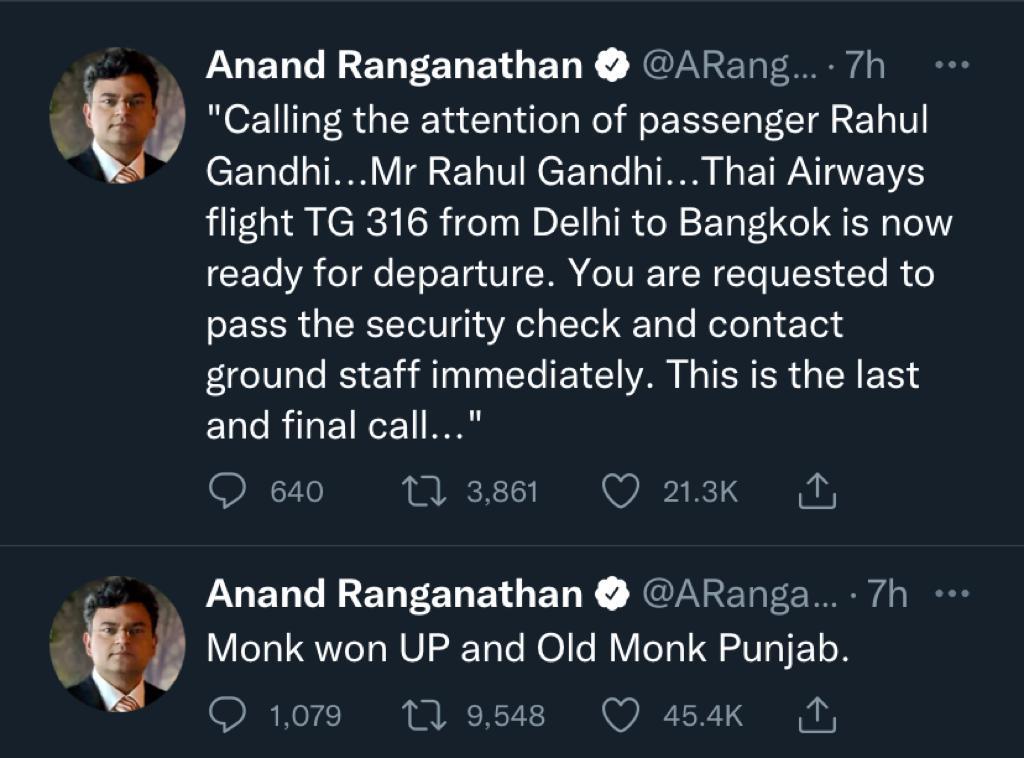Like the tweet with 21.3K likes
Screen dimensions: 1024x758
(x=622, y=491)
